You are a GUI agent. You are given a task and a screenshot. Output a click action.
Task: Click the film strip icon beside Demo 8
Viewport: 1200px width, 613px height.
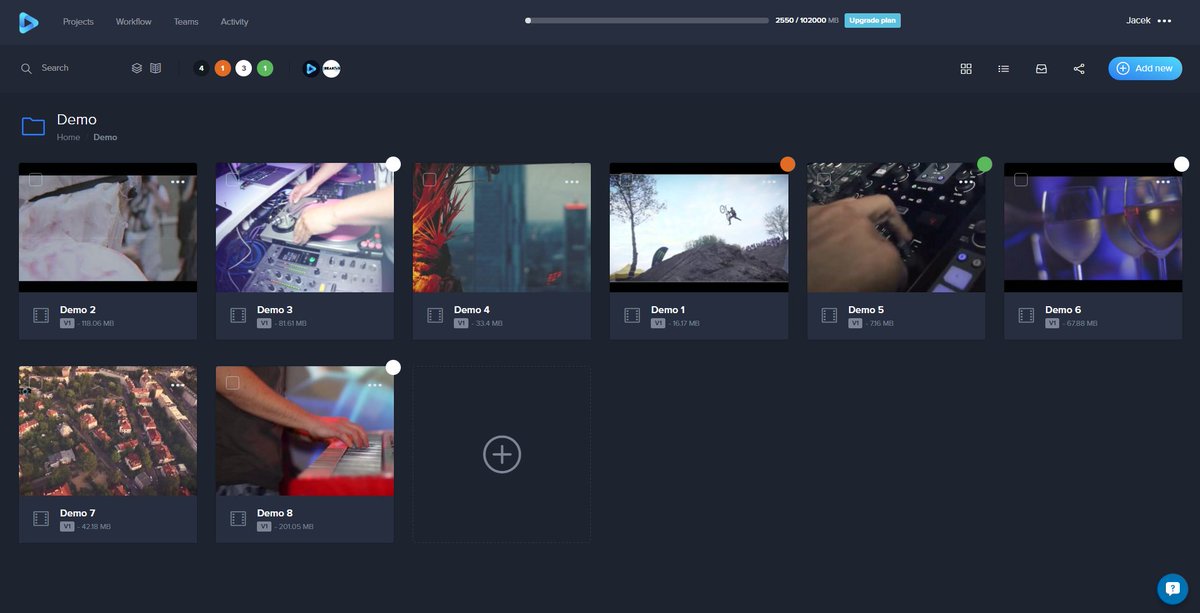pos(238,518)
